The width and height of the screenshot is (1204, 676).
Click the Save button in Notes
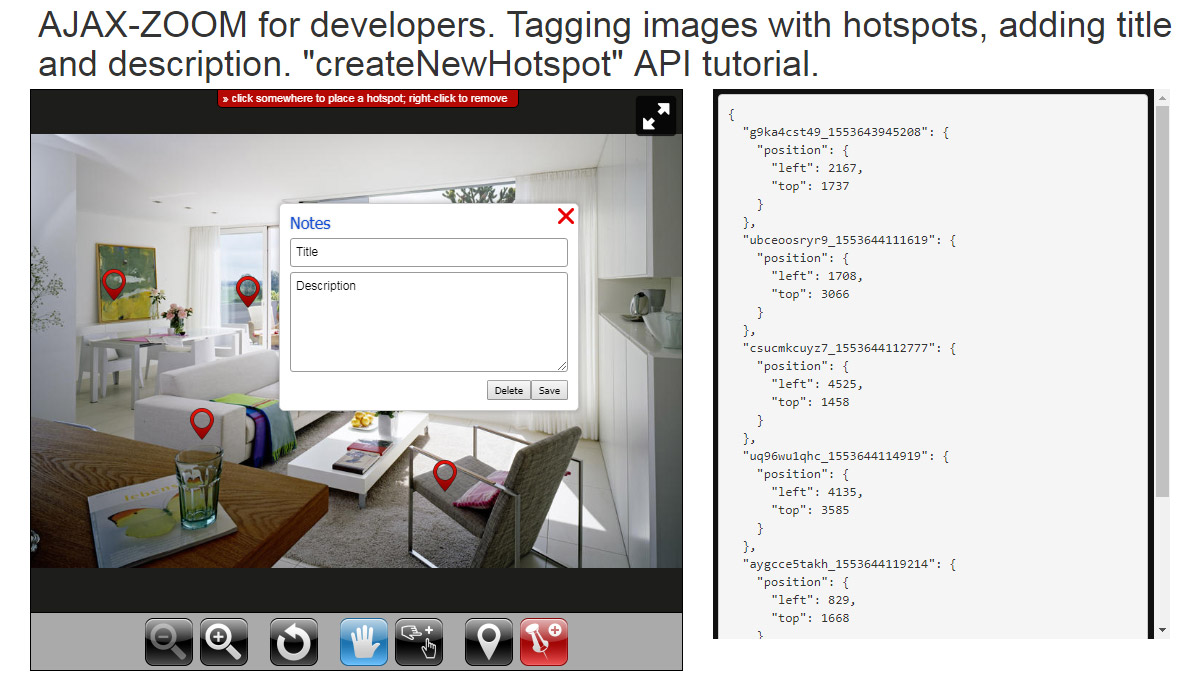[x=549, y=390]
